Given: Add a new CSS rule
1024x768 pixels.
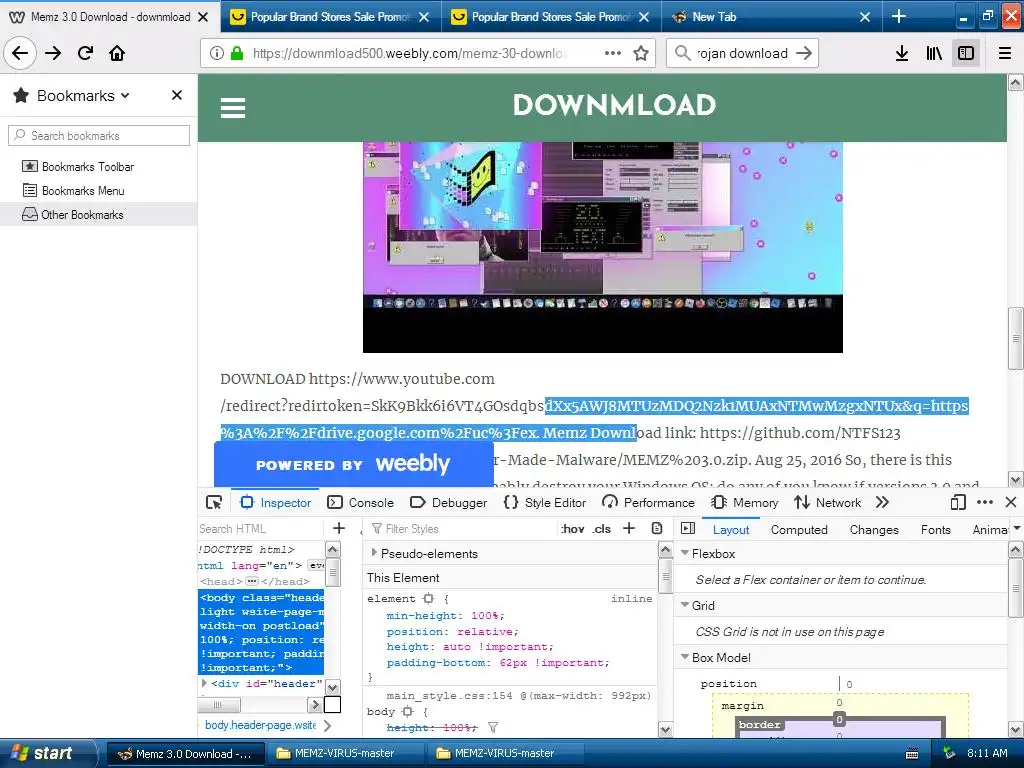Looking at the screenshot, I should coord(629,528).
